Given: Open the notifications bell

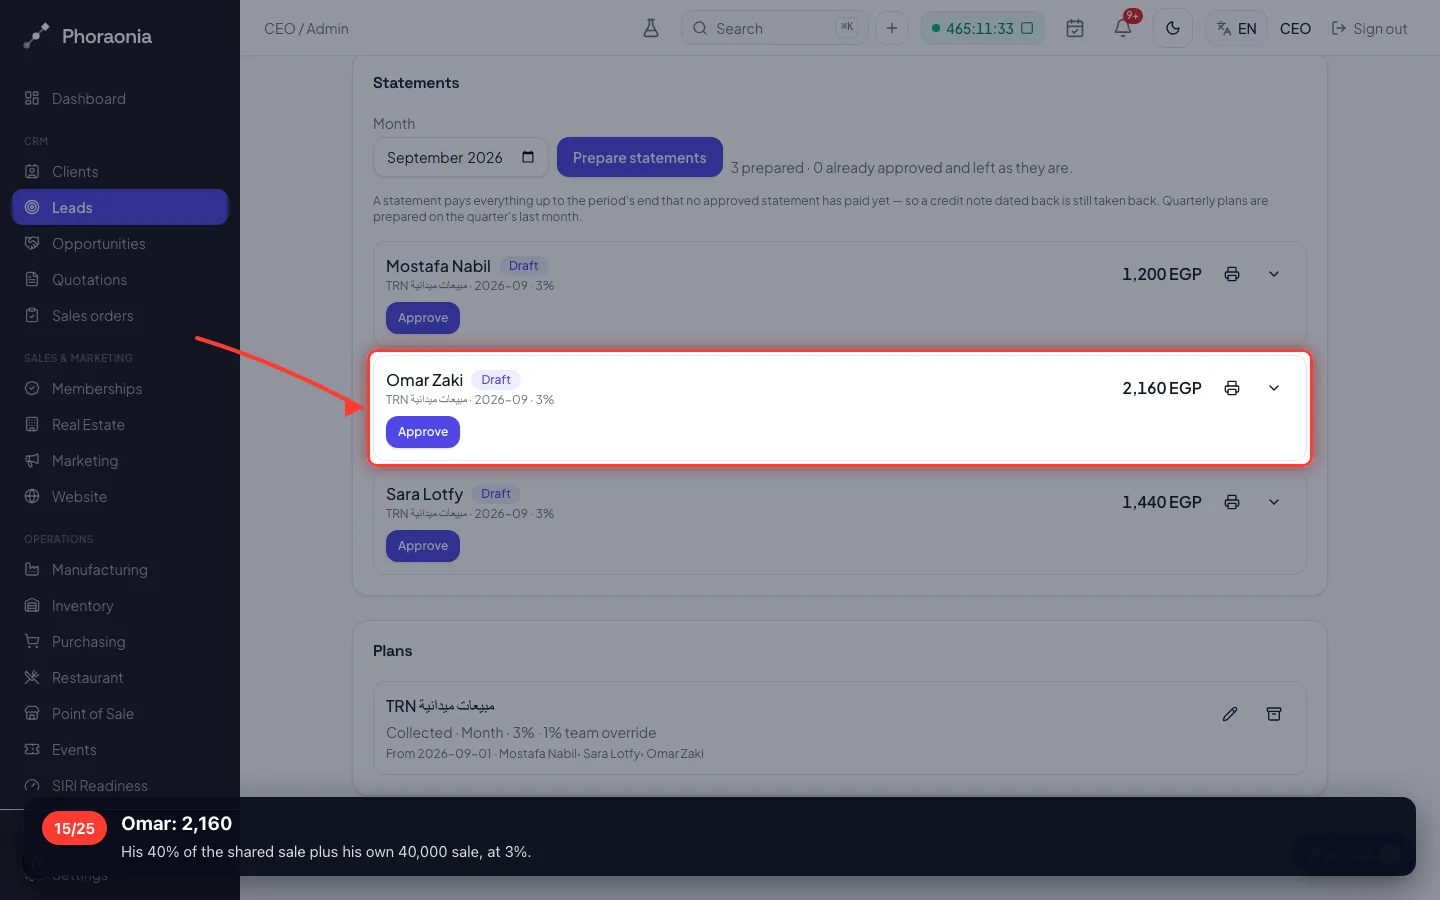Looking at the screenshot, I should [x=1123, y=28].
